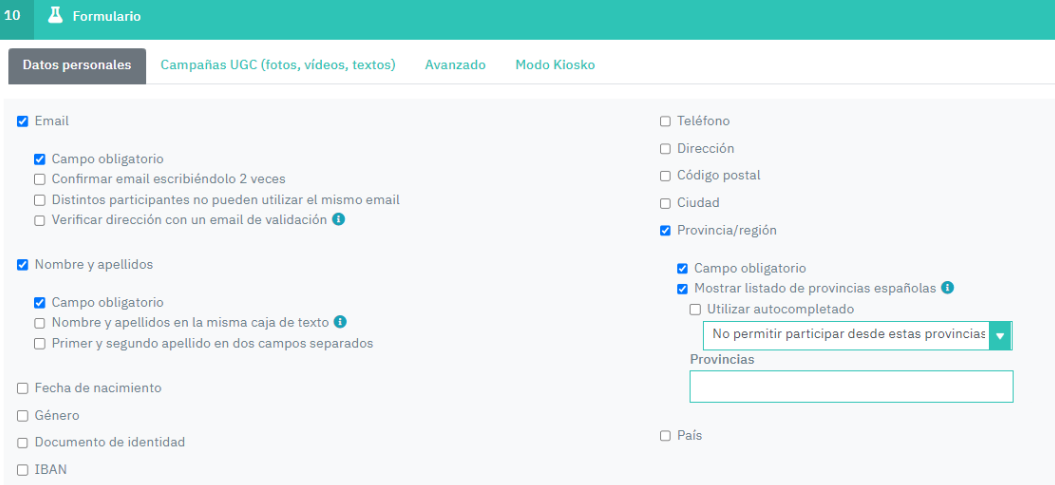
Task: Select the Datos personales tab
Action: coord(77,65)
